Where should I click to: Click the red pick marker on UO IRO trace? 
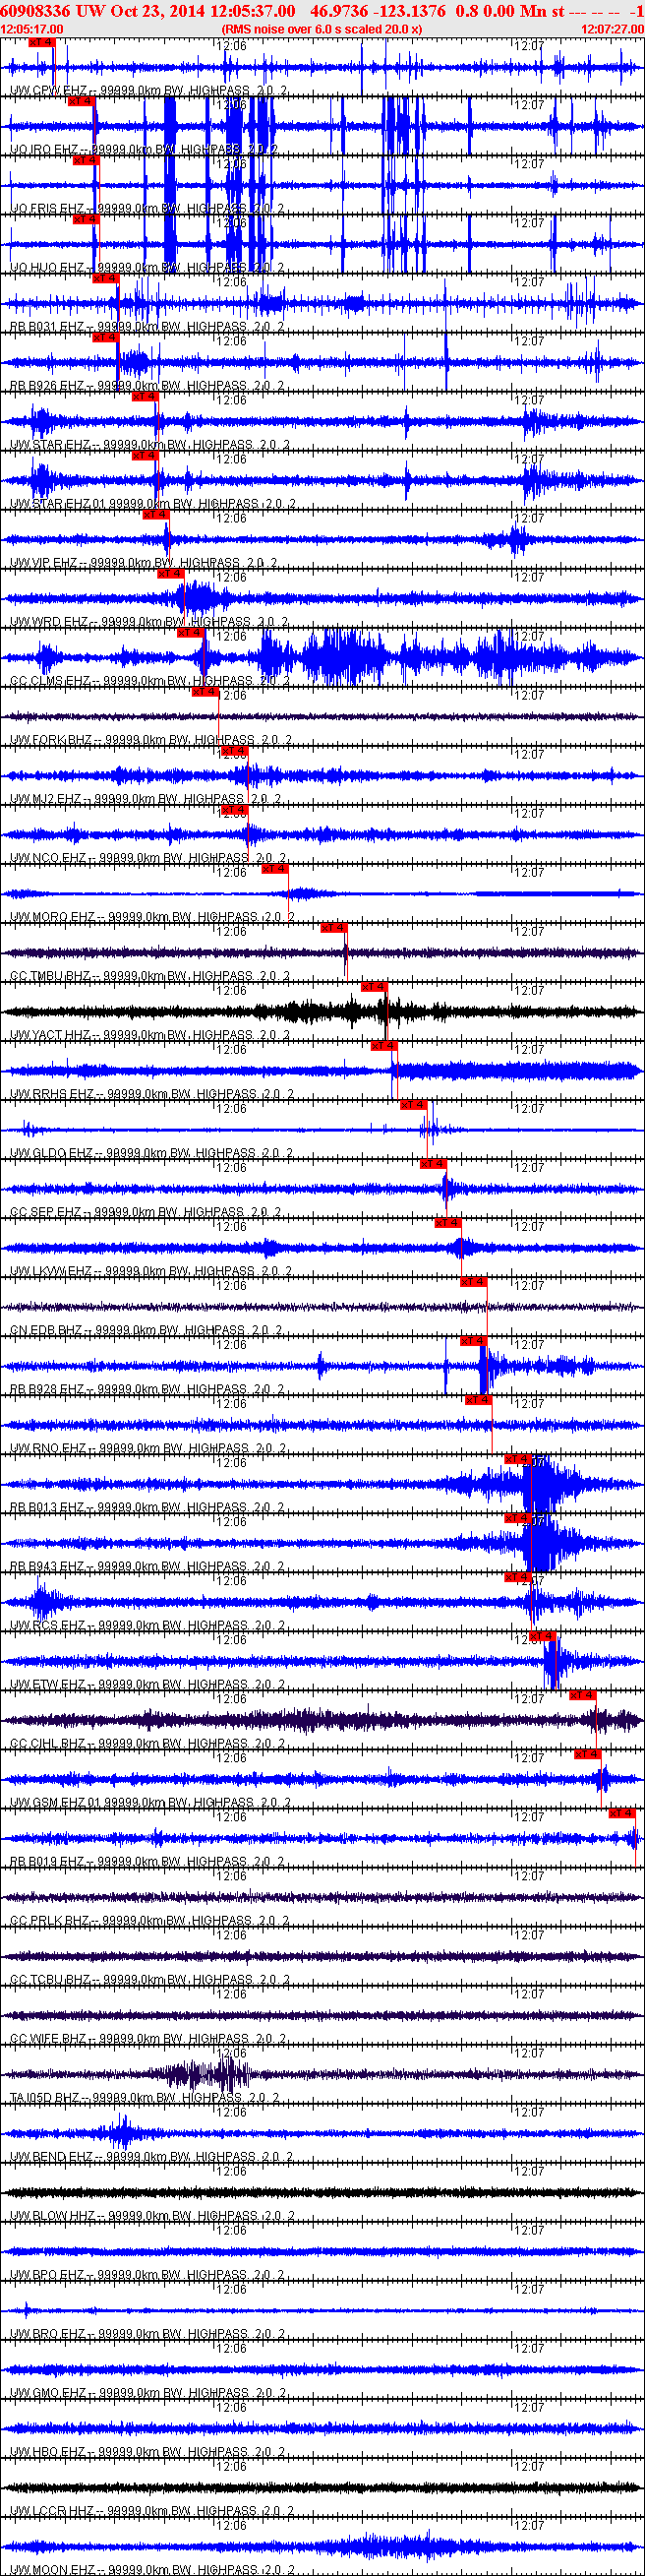click(80, 101)
